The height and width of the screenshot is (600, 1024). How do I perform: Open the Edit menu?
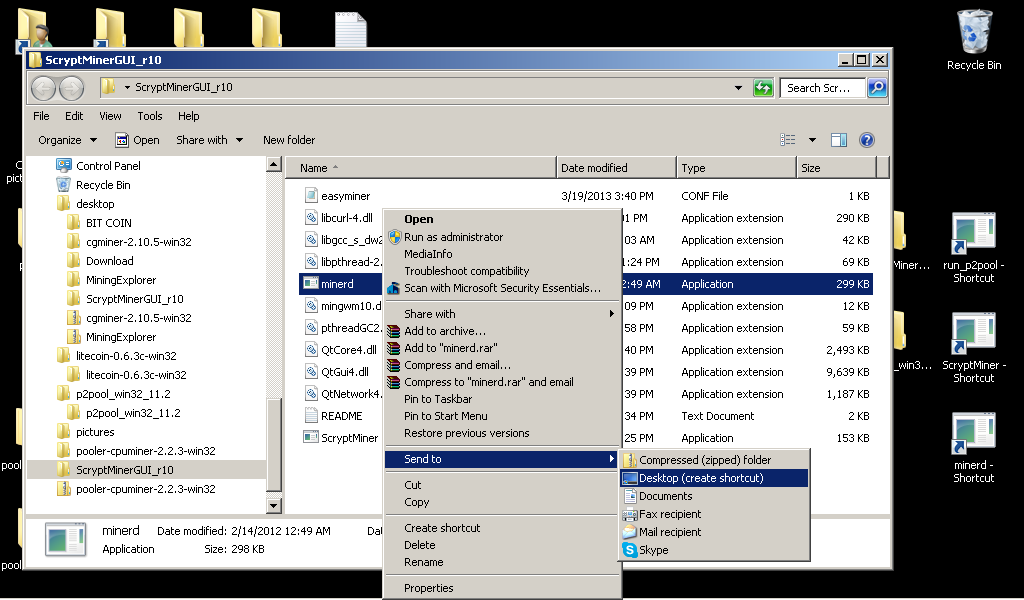pos(74,116)
